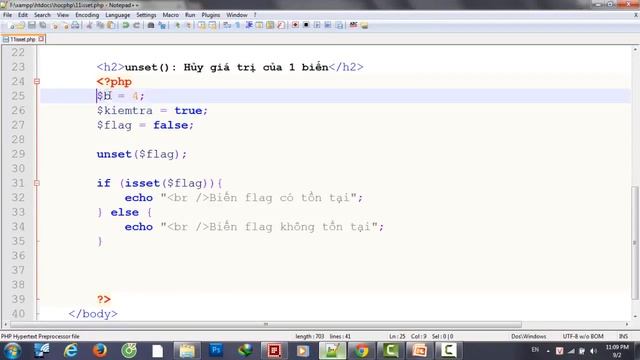Image resolution: width=640 pixels, height=360 pixels.
Task: Open the Search menu
Action: click(x=42, y=15)
